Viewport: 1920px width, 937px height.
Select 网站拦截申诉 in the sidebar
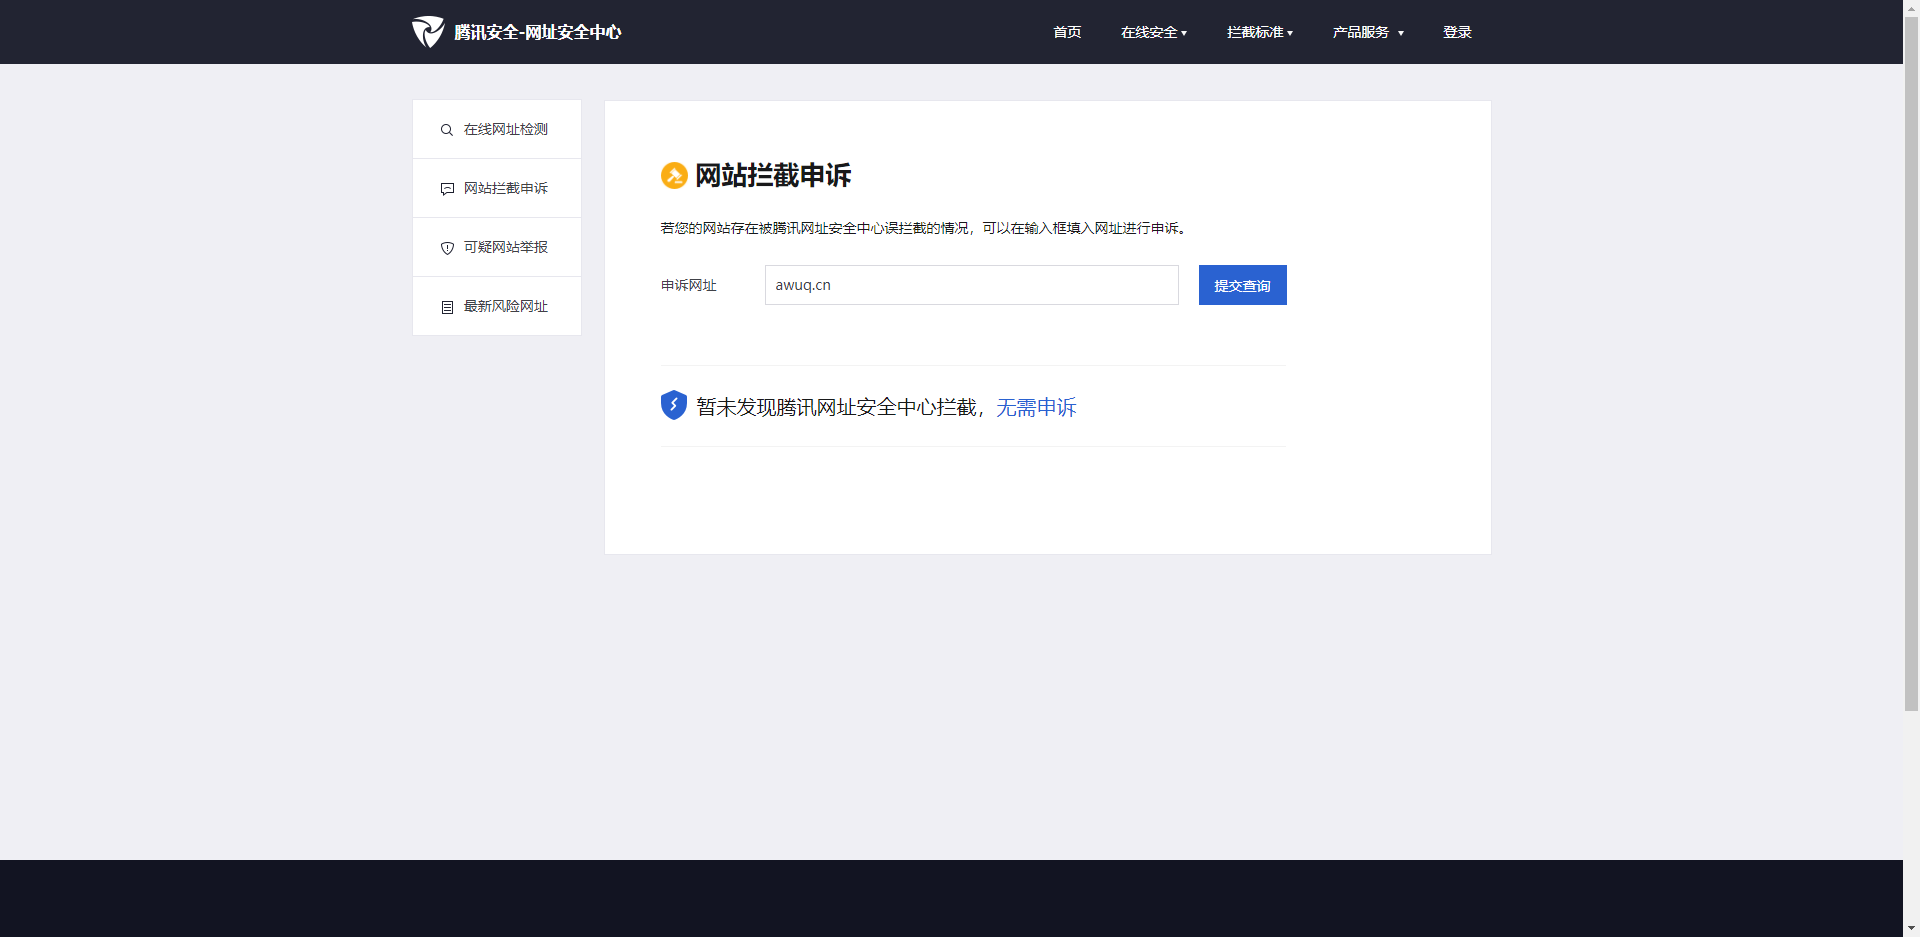497,188
